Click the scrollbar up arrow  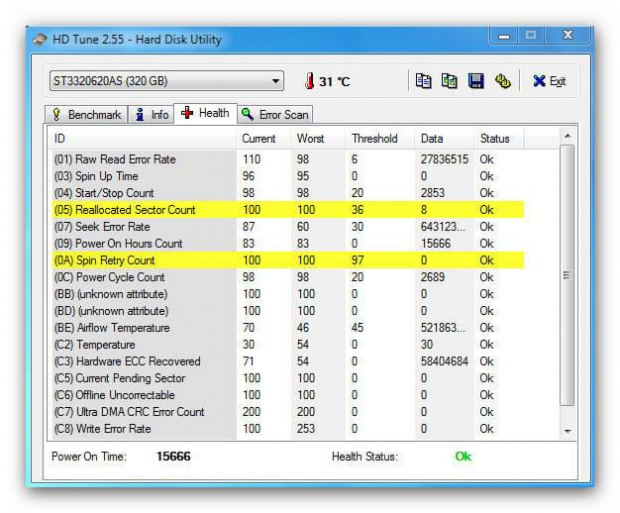click(x=567, y=136)
